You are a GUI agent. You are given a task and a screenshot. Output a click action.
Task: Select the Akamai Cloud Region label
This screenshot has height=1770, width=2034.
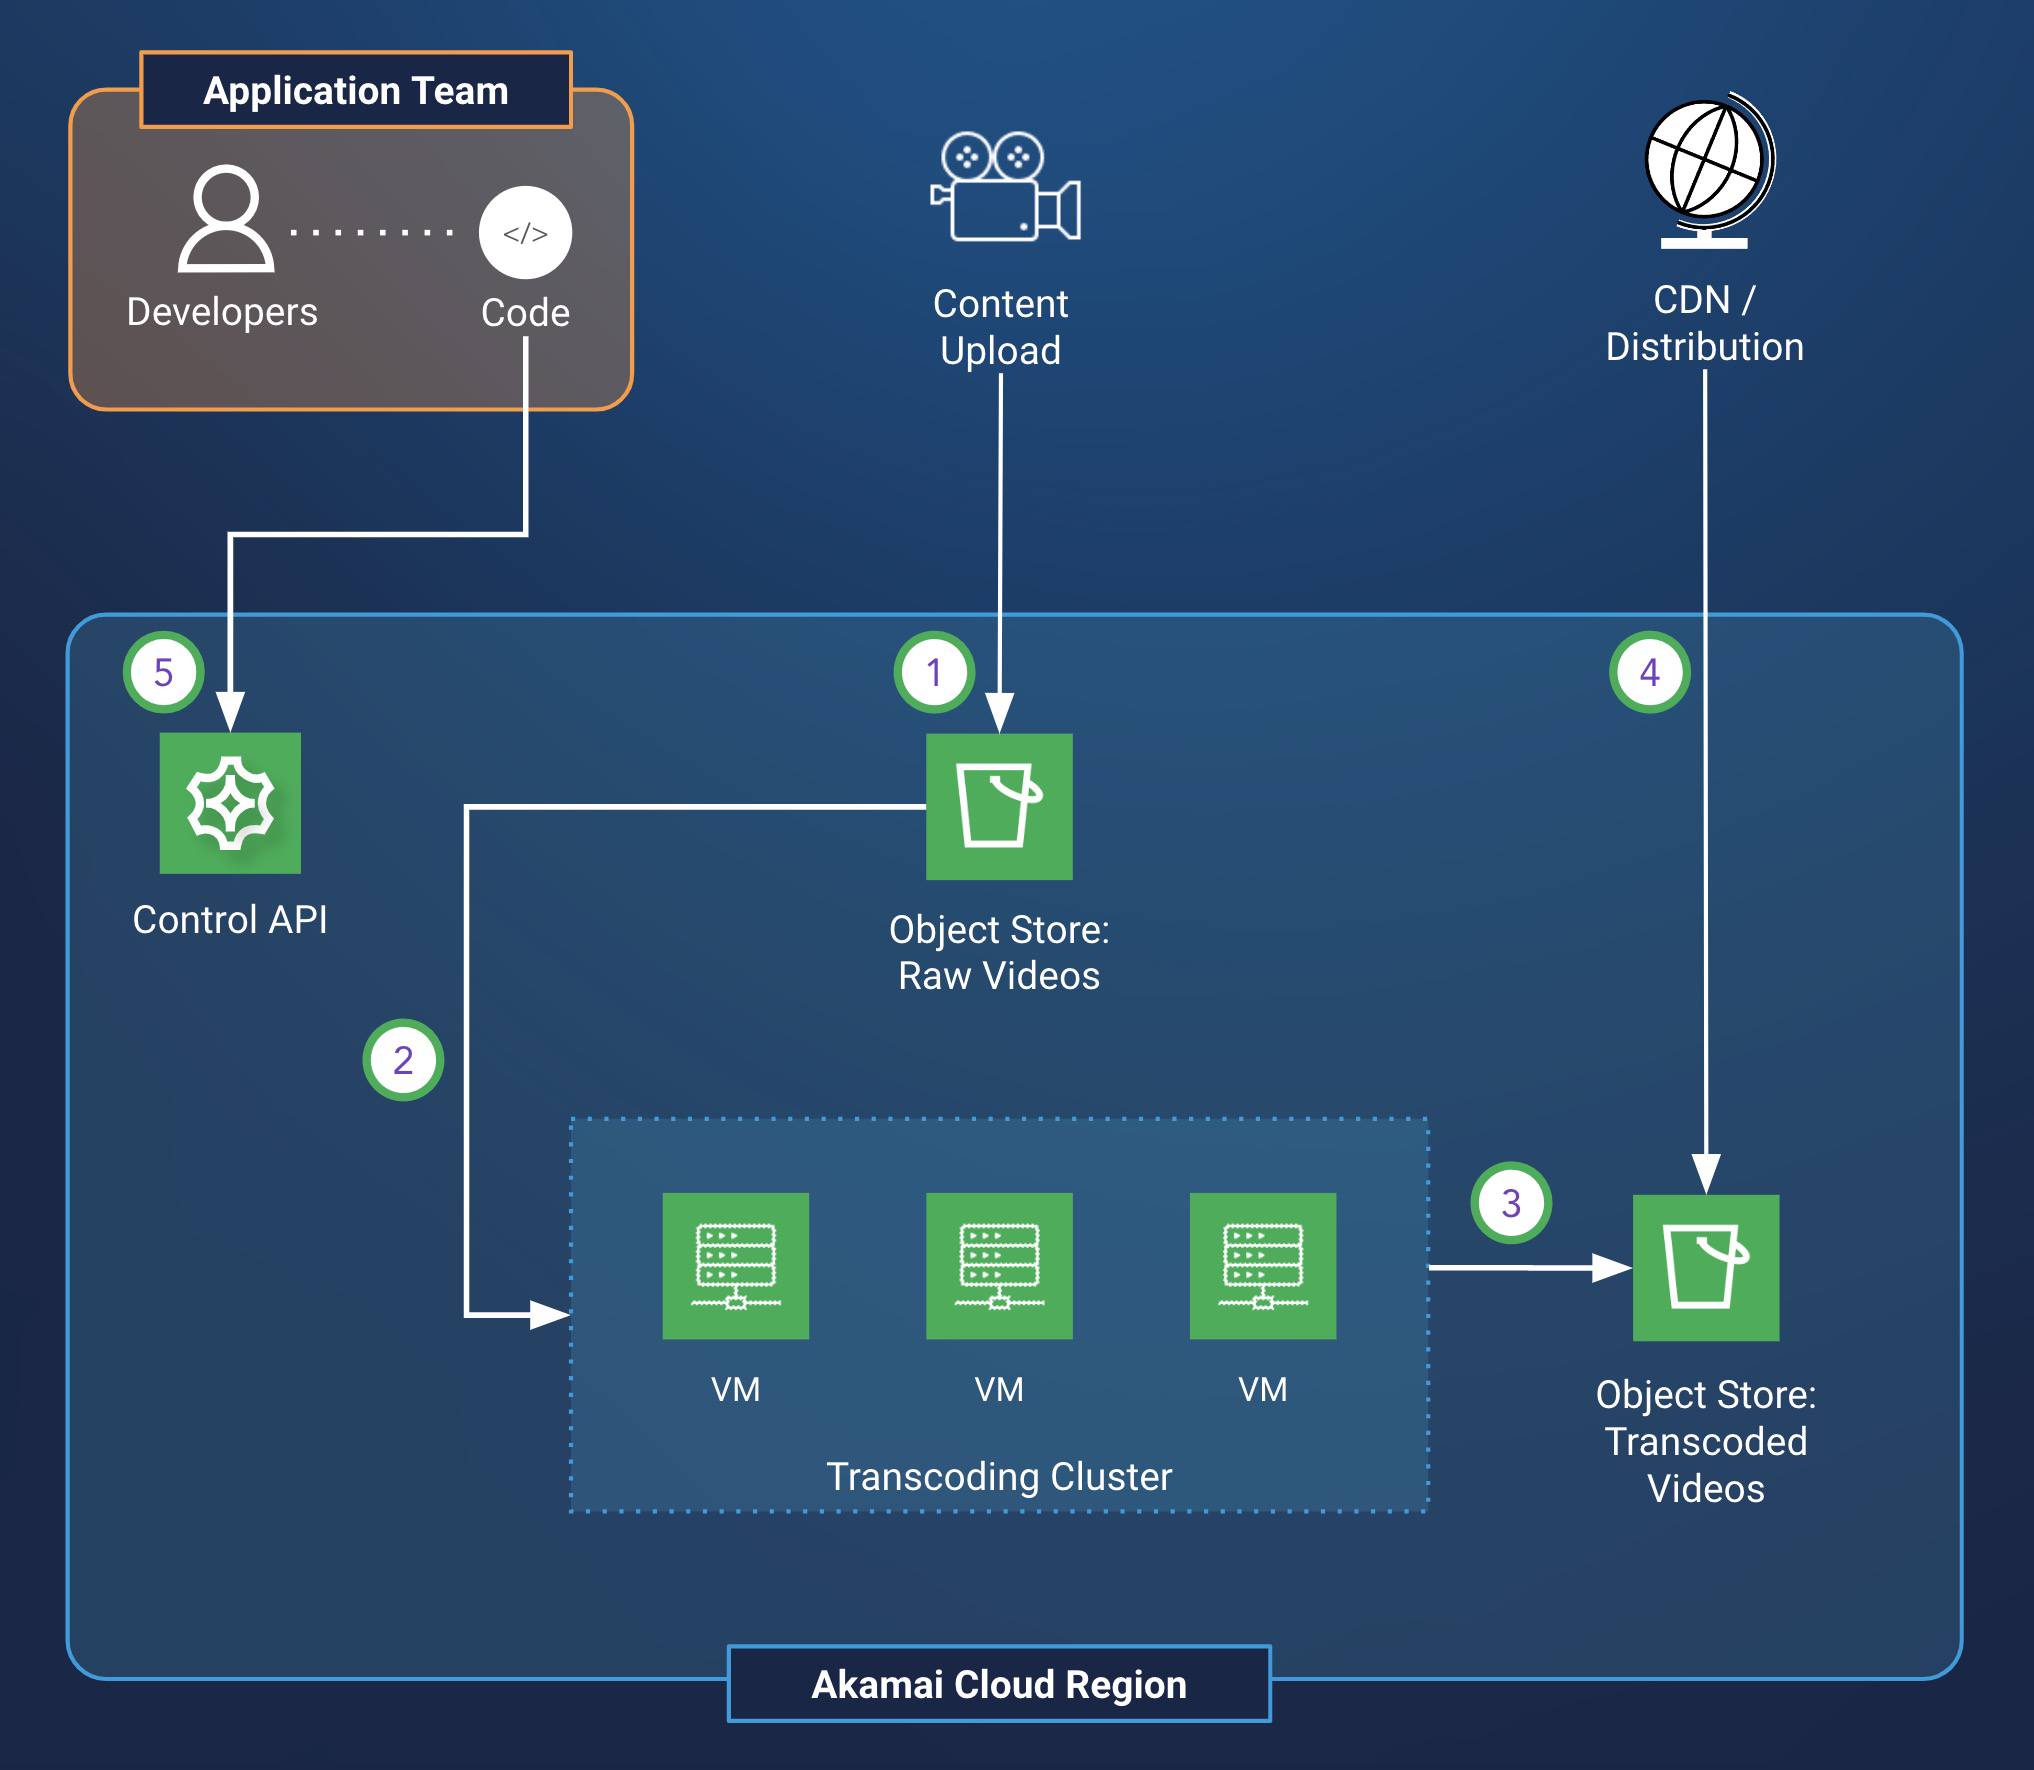999,1684
